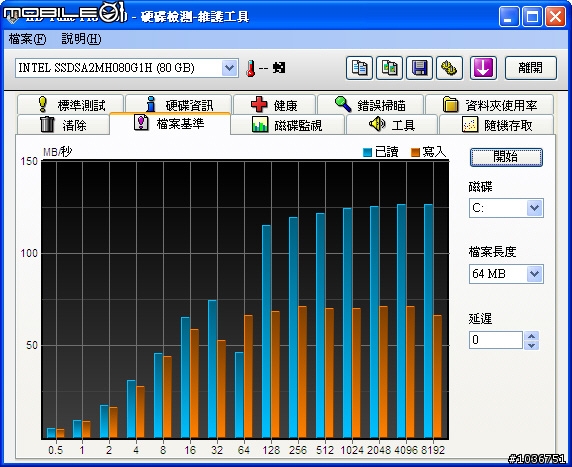Click the copy text to clipboard icon
Screen dimensions: 572x467
click(x=359, y=68)
